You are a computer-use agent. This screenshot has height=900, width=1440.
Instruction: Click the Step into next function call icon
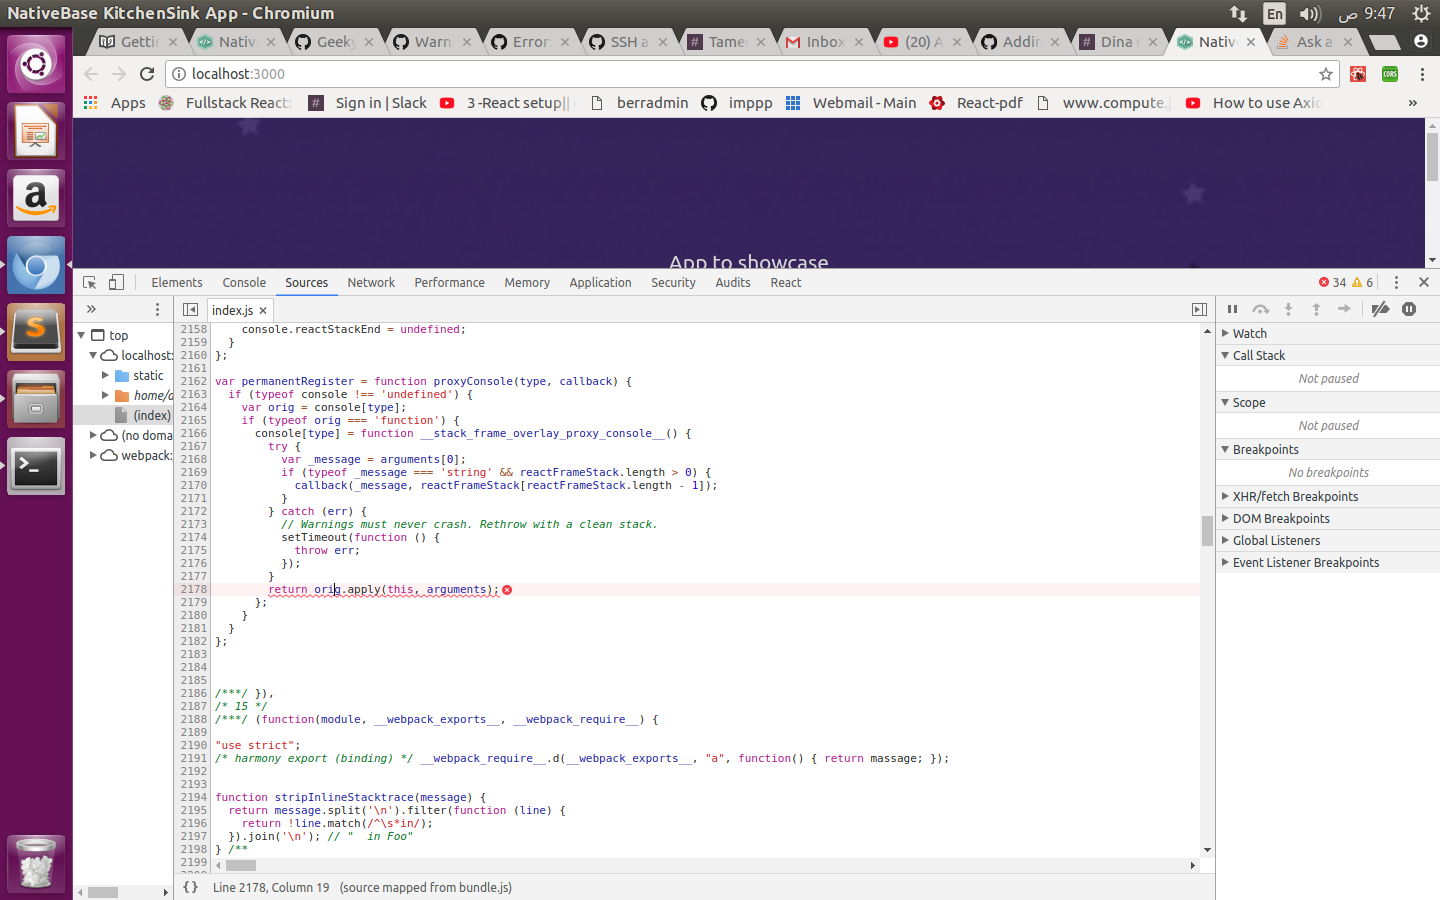point(1288,309)
